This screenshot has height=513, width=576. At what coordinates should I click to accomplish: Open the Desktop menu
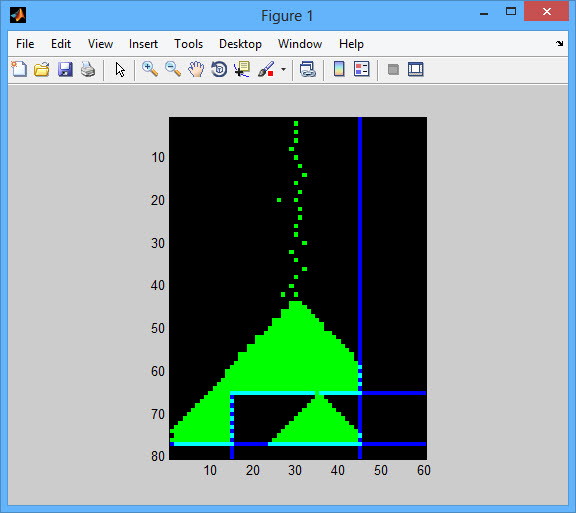pos(240,44)
